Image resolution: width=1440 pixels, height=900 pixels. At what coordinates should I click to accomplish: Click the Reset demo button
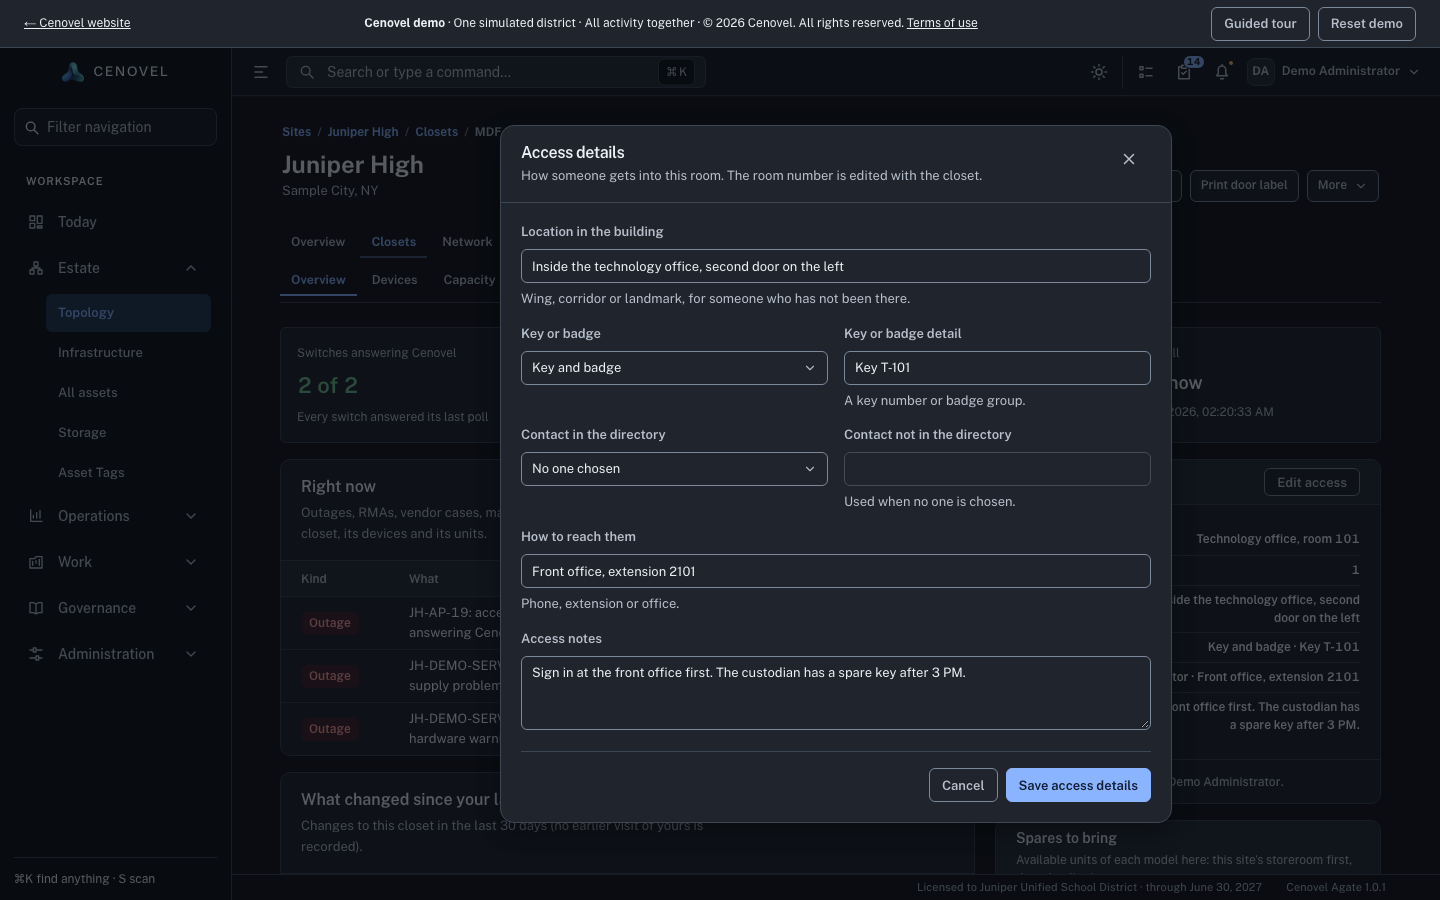[1366, 24]
